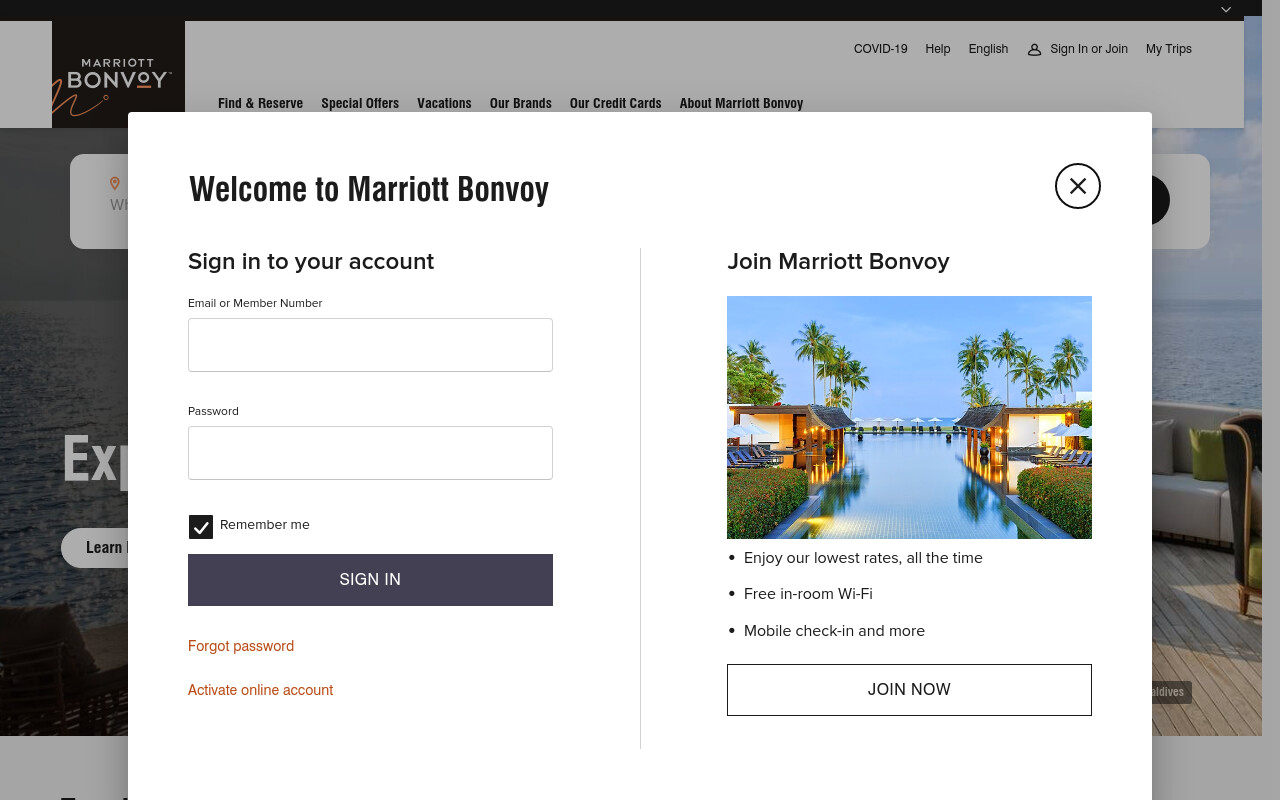This screenshot has width=1280, height=800.
Task: Open the About Marriott Bonvoy menu
Action: click(x=741, y=103)
